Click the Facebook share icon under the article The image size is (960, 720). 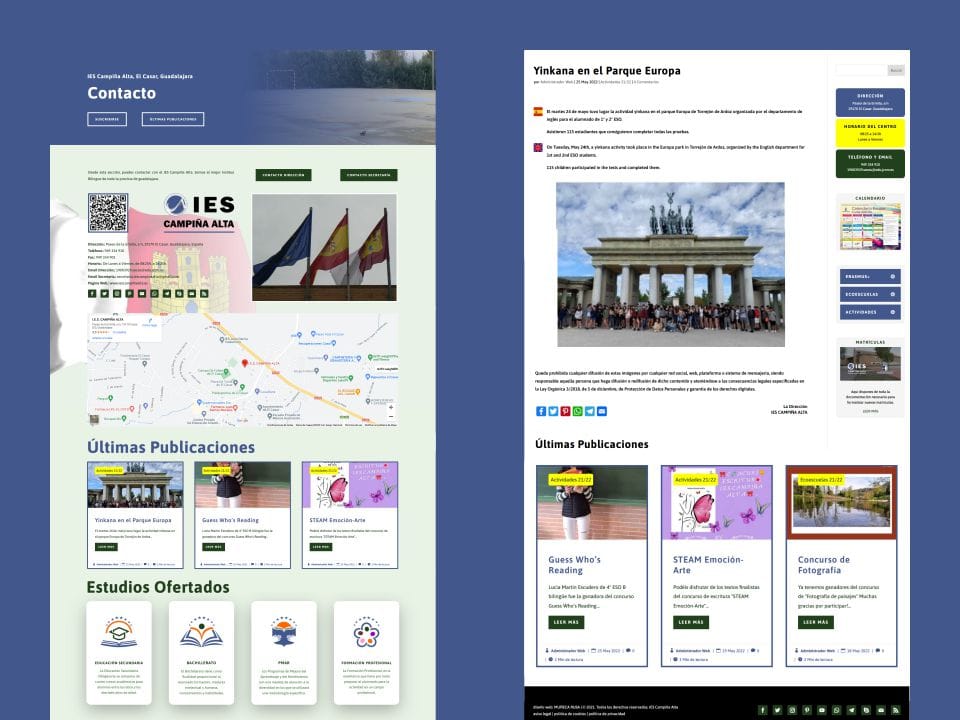(x=541, y=411)
